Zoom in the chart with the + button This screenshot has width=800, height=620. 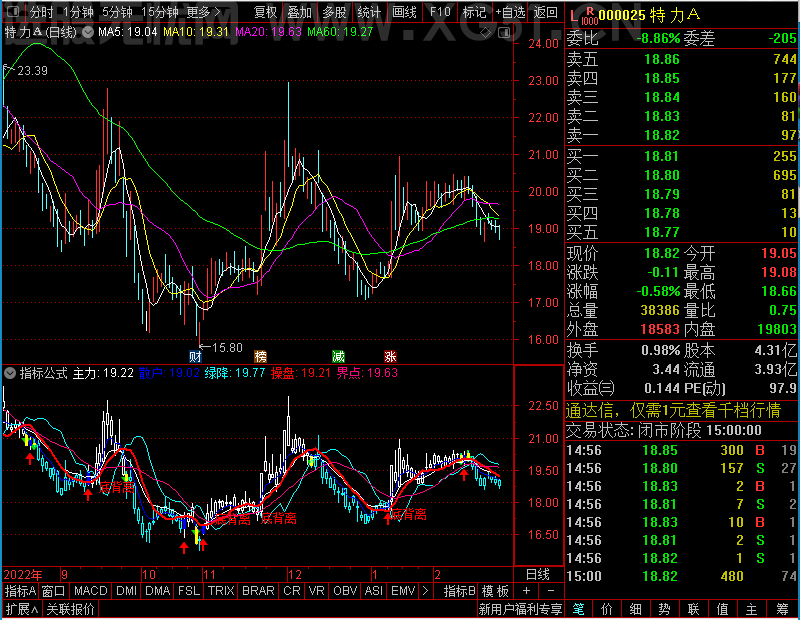[527, 591]
